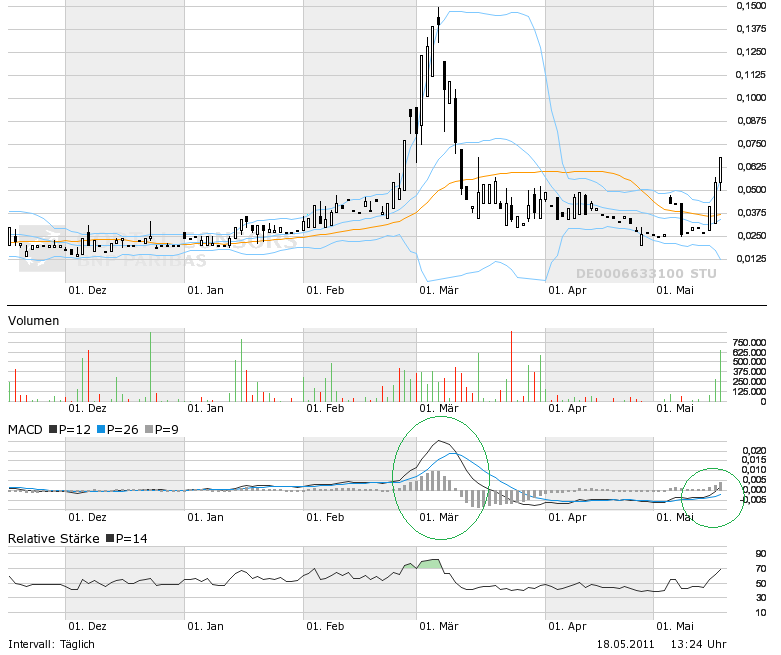The width and height of the screenshot is (781, 655).
Task: Click the "01. Mär" label under the price chart
Action: 439,290
